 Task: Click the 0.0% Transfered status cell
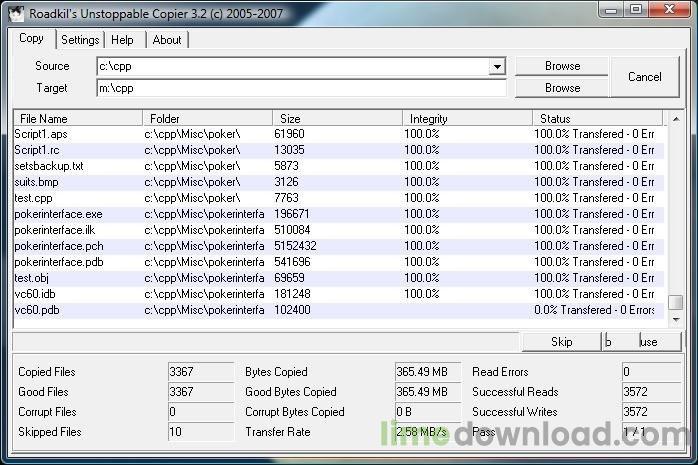coord(594,310)
